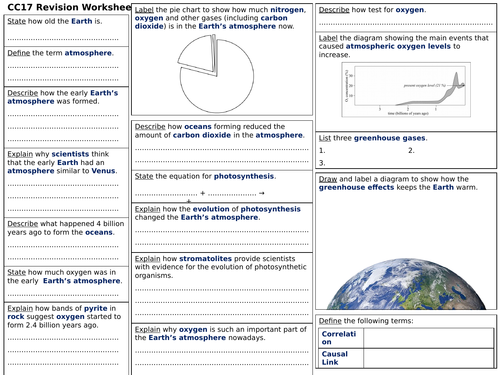The width and height of the screenshot is (500, 375).
Task: Click the empty answer cell beside Causal Link
Action: [x=429, y=358]
